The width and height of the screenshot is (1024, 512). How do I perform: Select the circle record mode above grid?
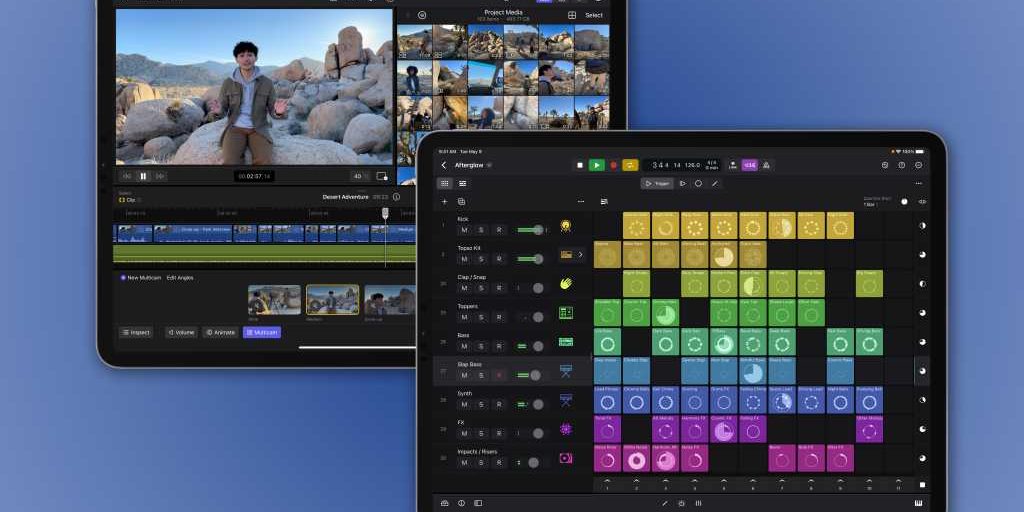698,184
